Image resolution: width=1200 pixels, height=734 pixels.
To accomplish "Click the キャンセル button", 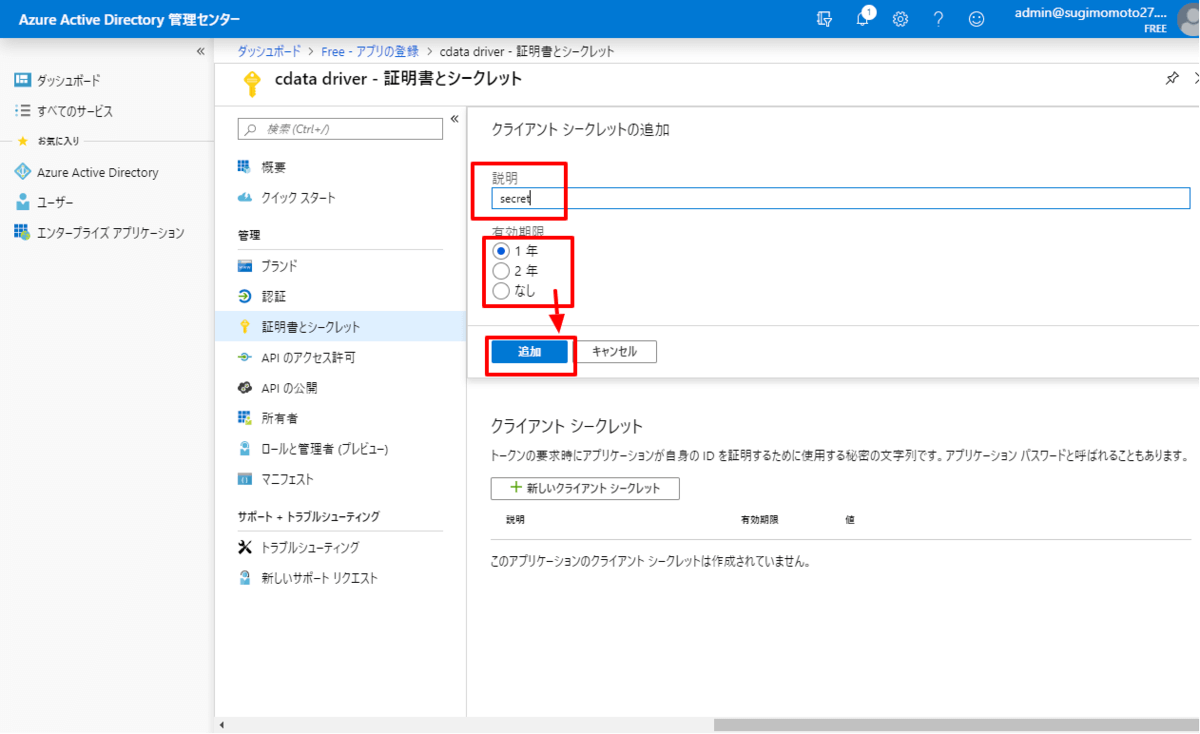I will click(614, 352).
